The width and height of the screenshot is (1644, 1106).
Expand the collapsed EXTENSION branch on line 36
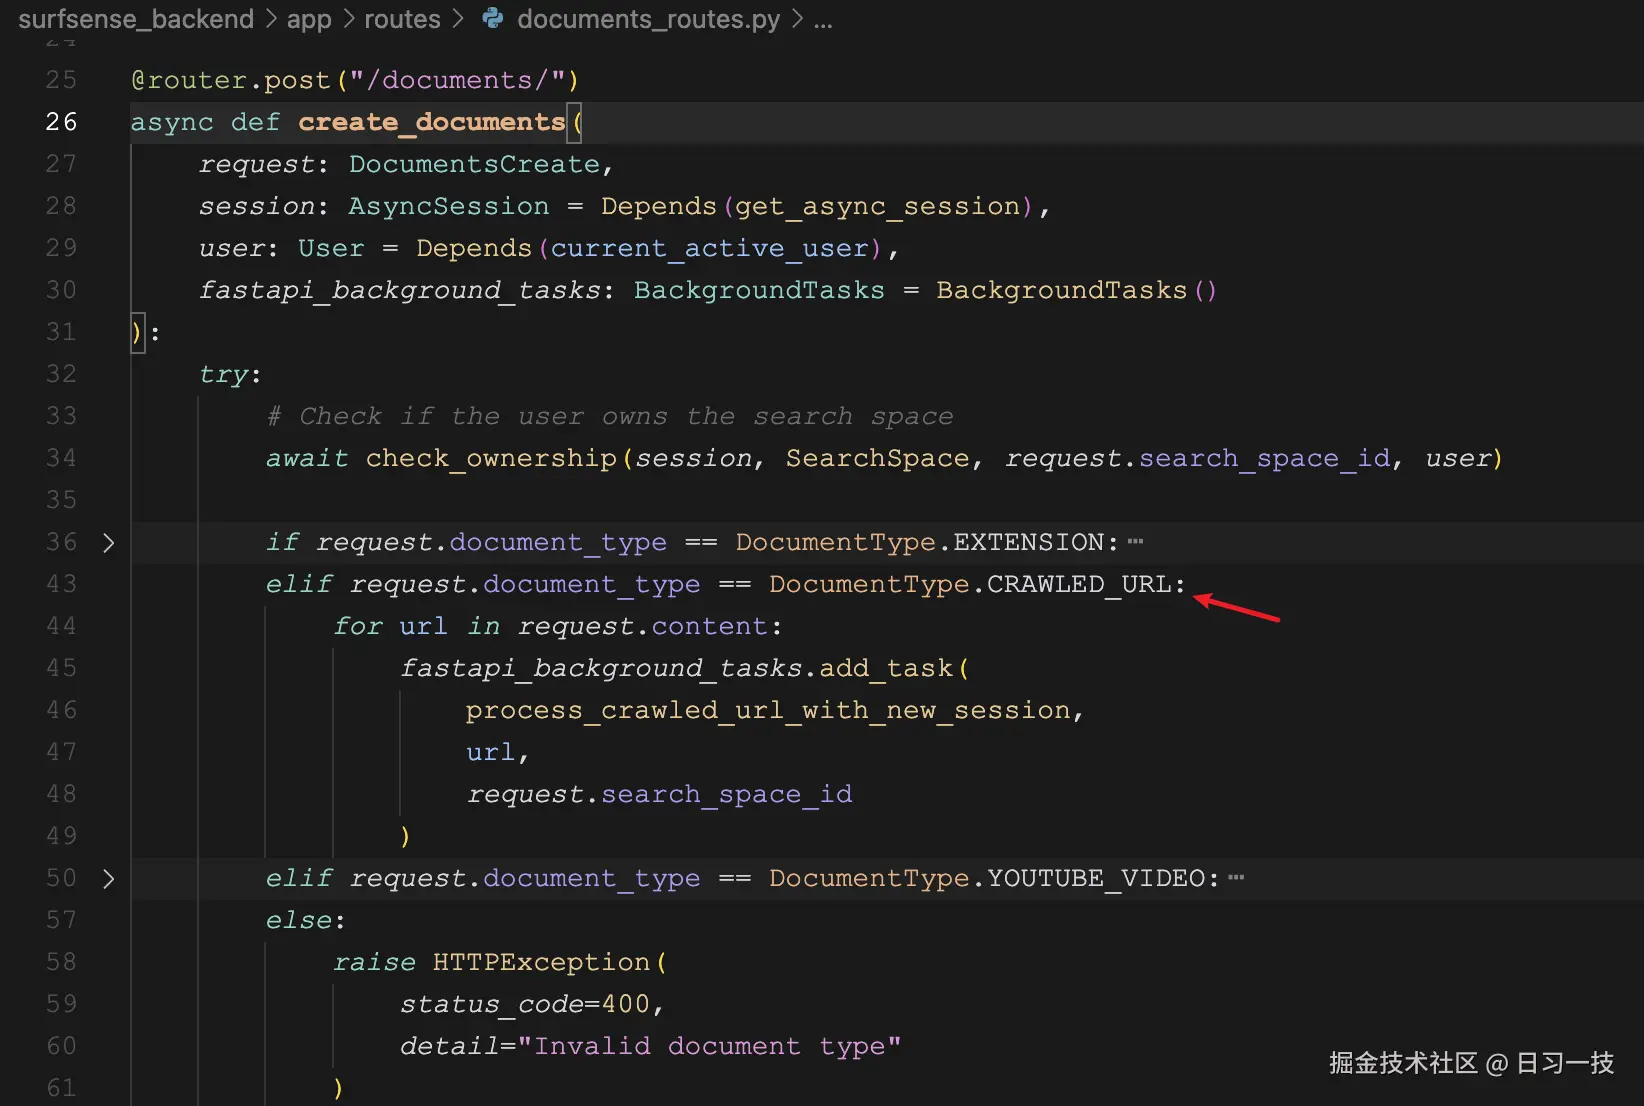coord(108,542)
